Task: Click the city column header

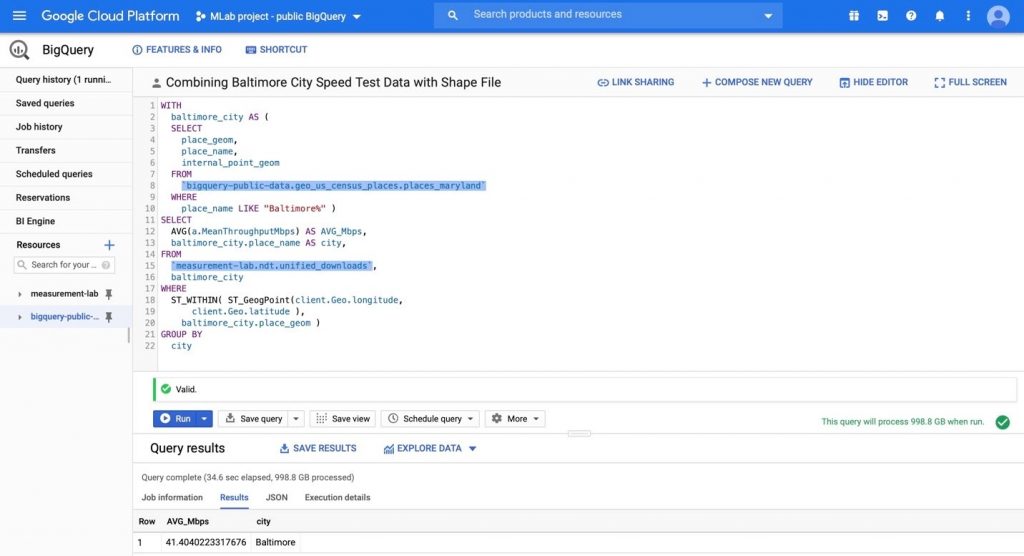Action: [x=263, y=522]
